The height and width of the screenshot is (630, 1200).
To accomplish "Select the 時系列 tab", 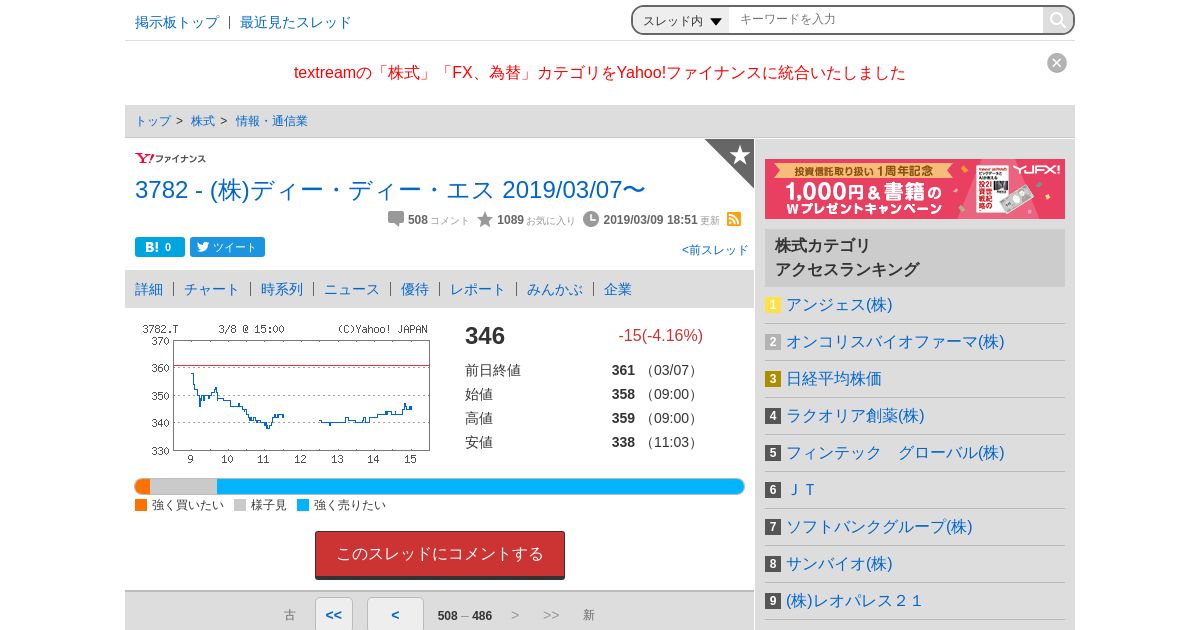I will coord(282,289).
